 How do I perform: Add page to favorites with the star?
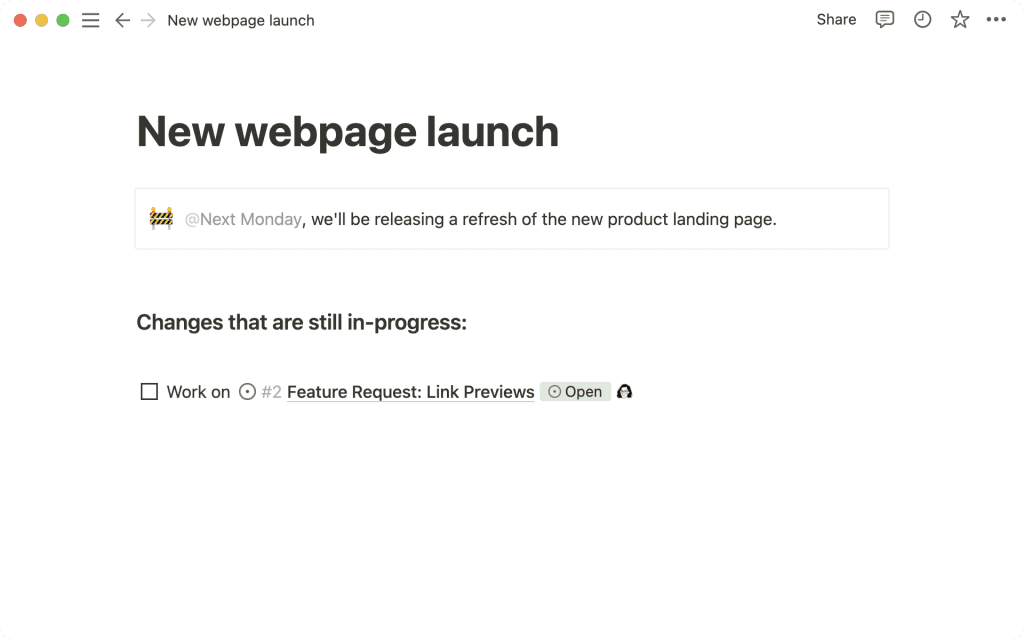959,20
